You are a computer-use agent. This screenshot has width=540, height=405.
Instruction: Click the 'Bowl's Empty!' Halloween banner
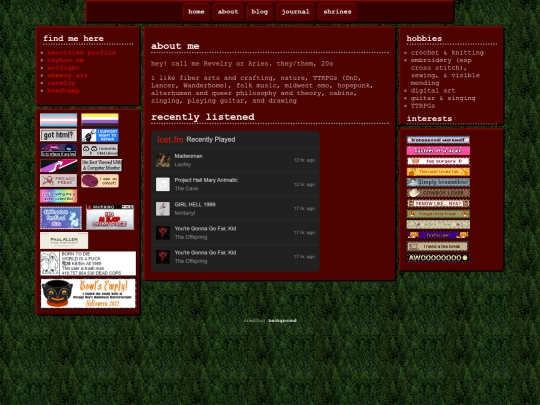[88, 293]
